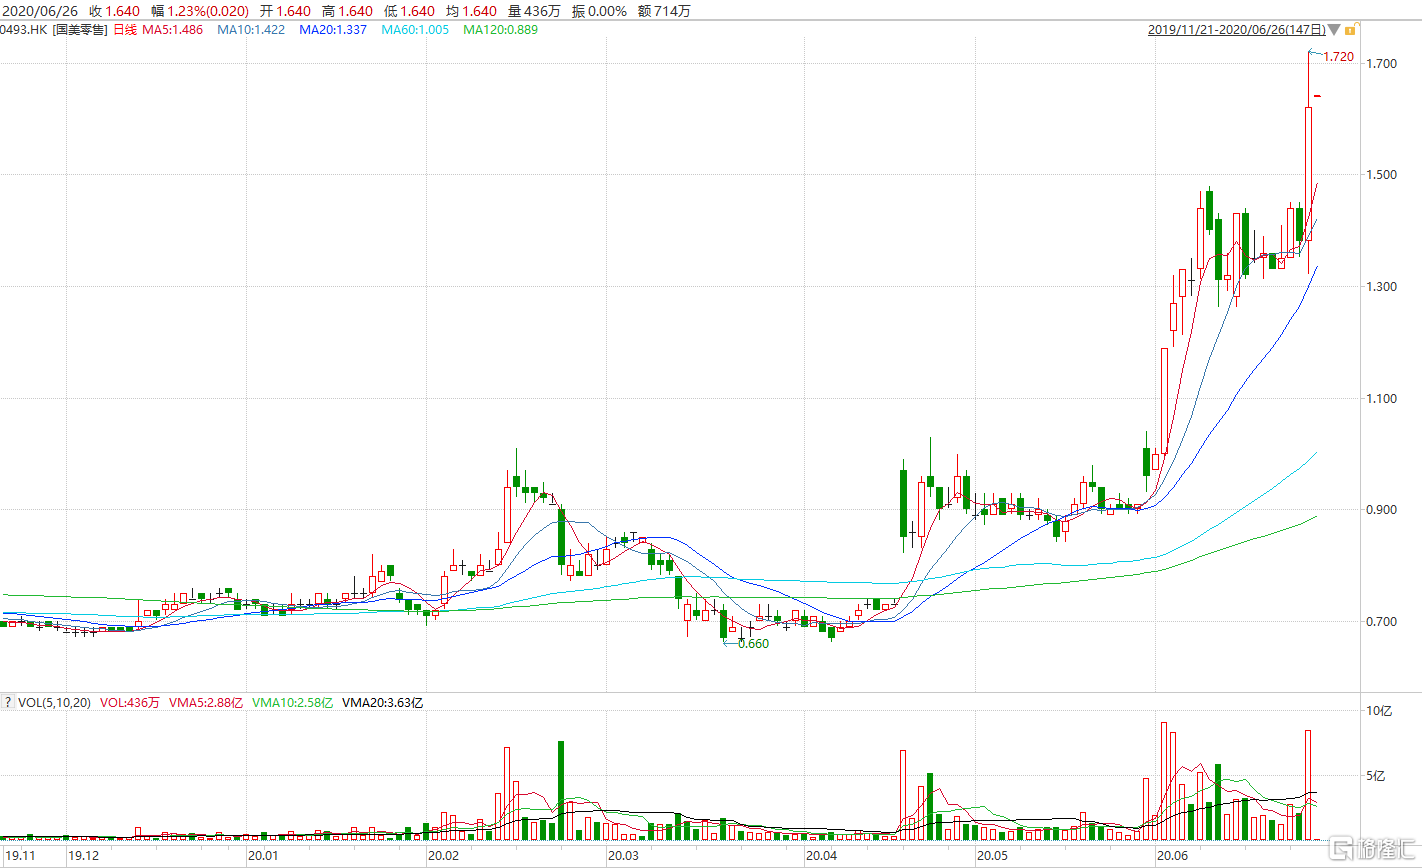Click the date range 2019/11/21-2020/06/26 link
Image resolution: width=1422 pixels, height=868 pixels.
1236,30
